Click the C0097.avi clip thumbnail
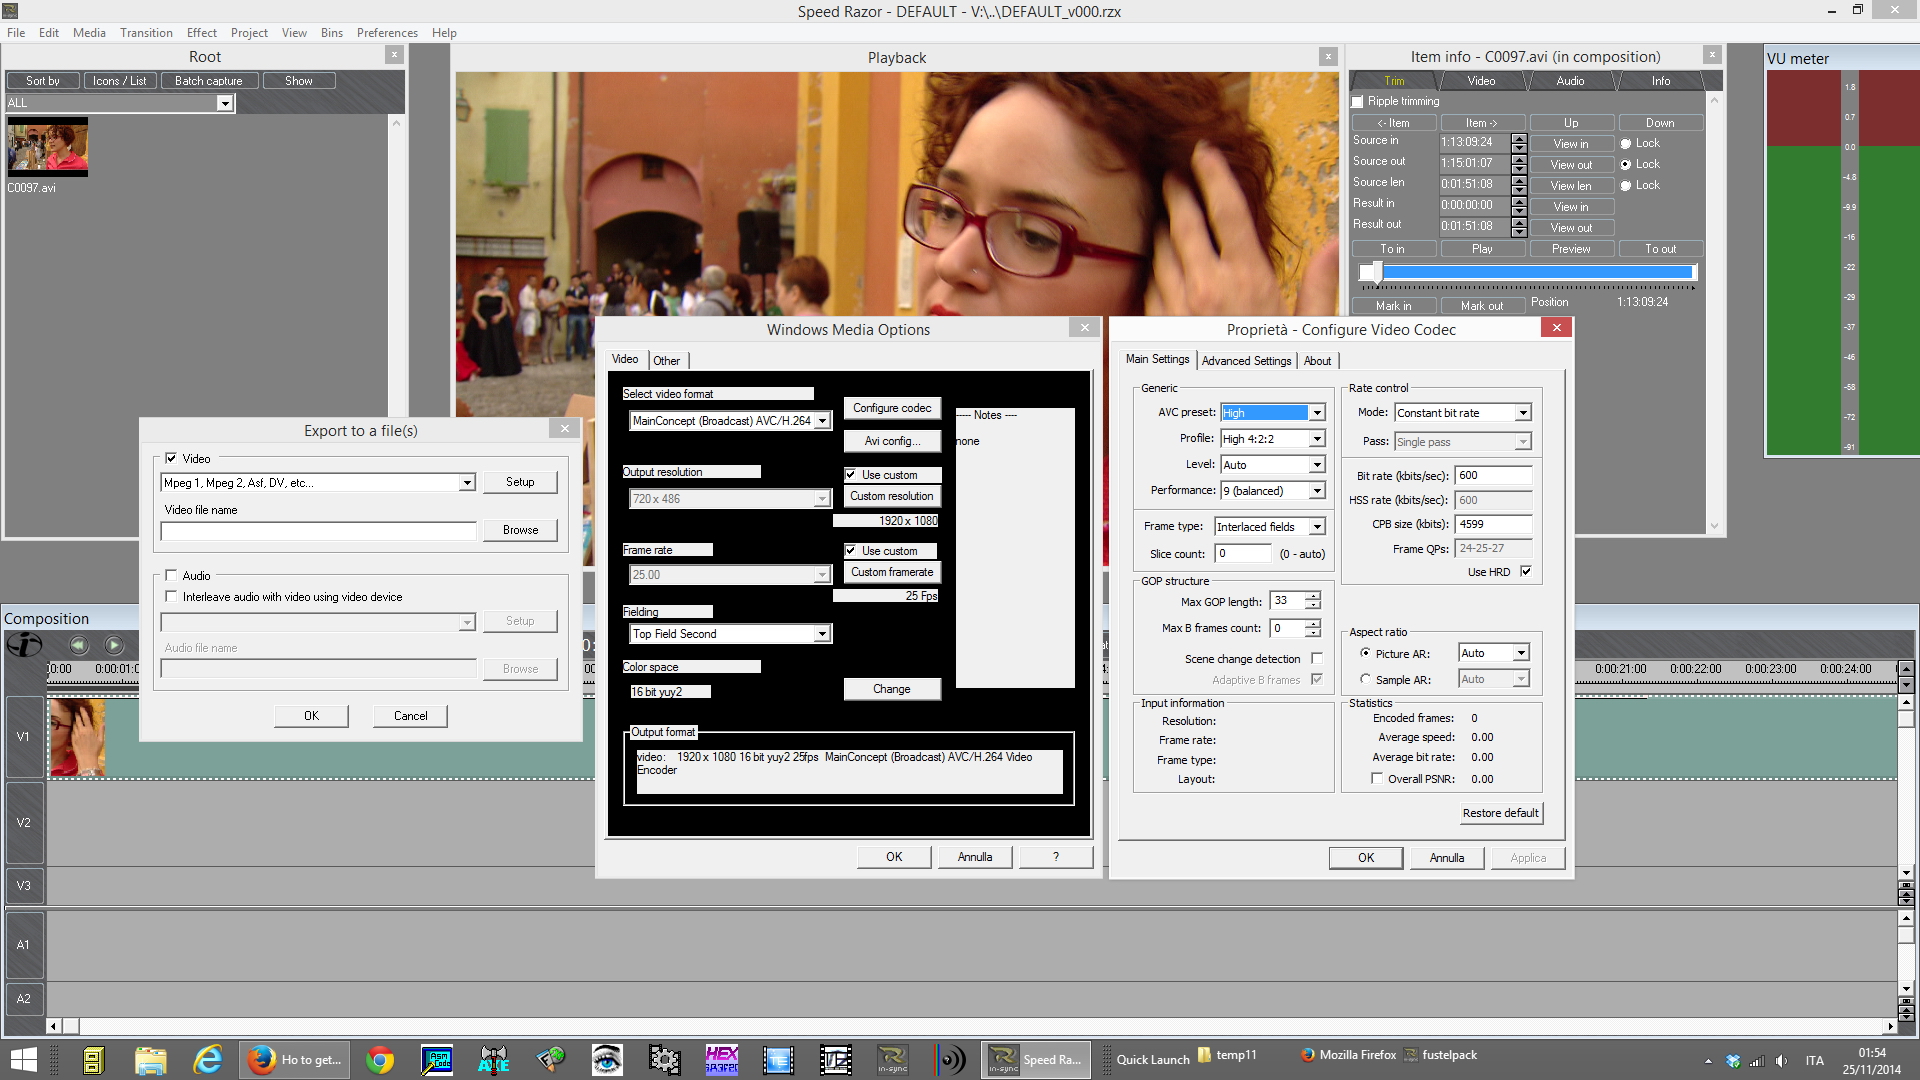Viewport: 1920px width, 1080px height. (48, 147)
